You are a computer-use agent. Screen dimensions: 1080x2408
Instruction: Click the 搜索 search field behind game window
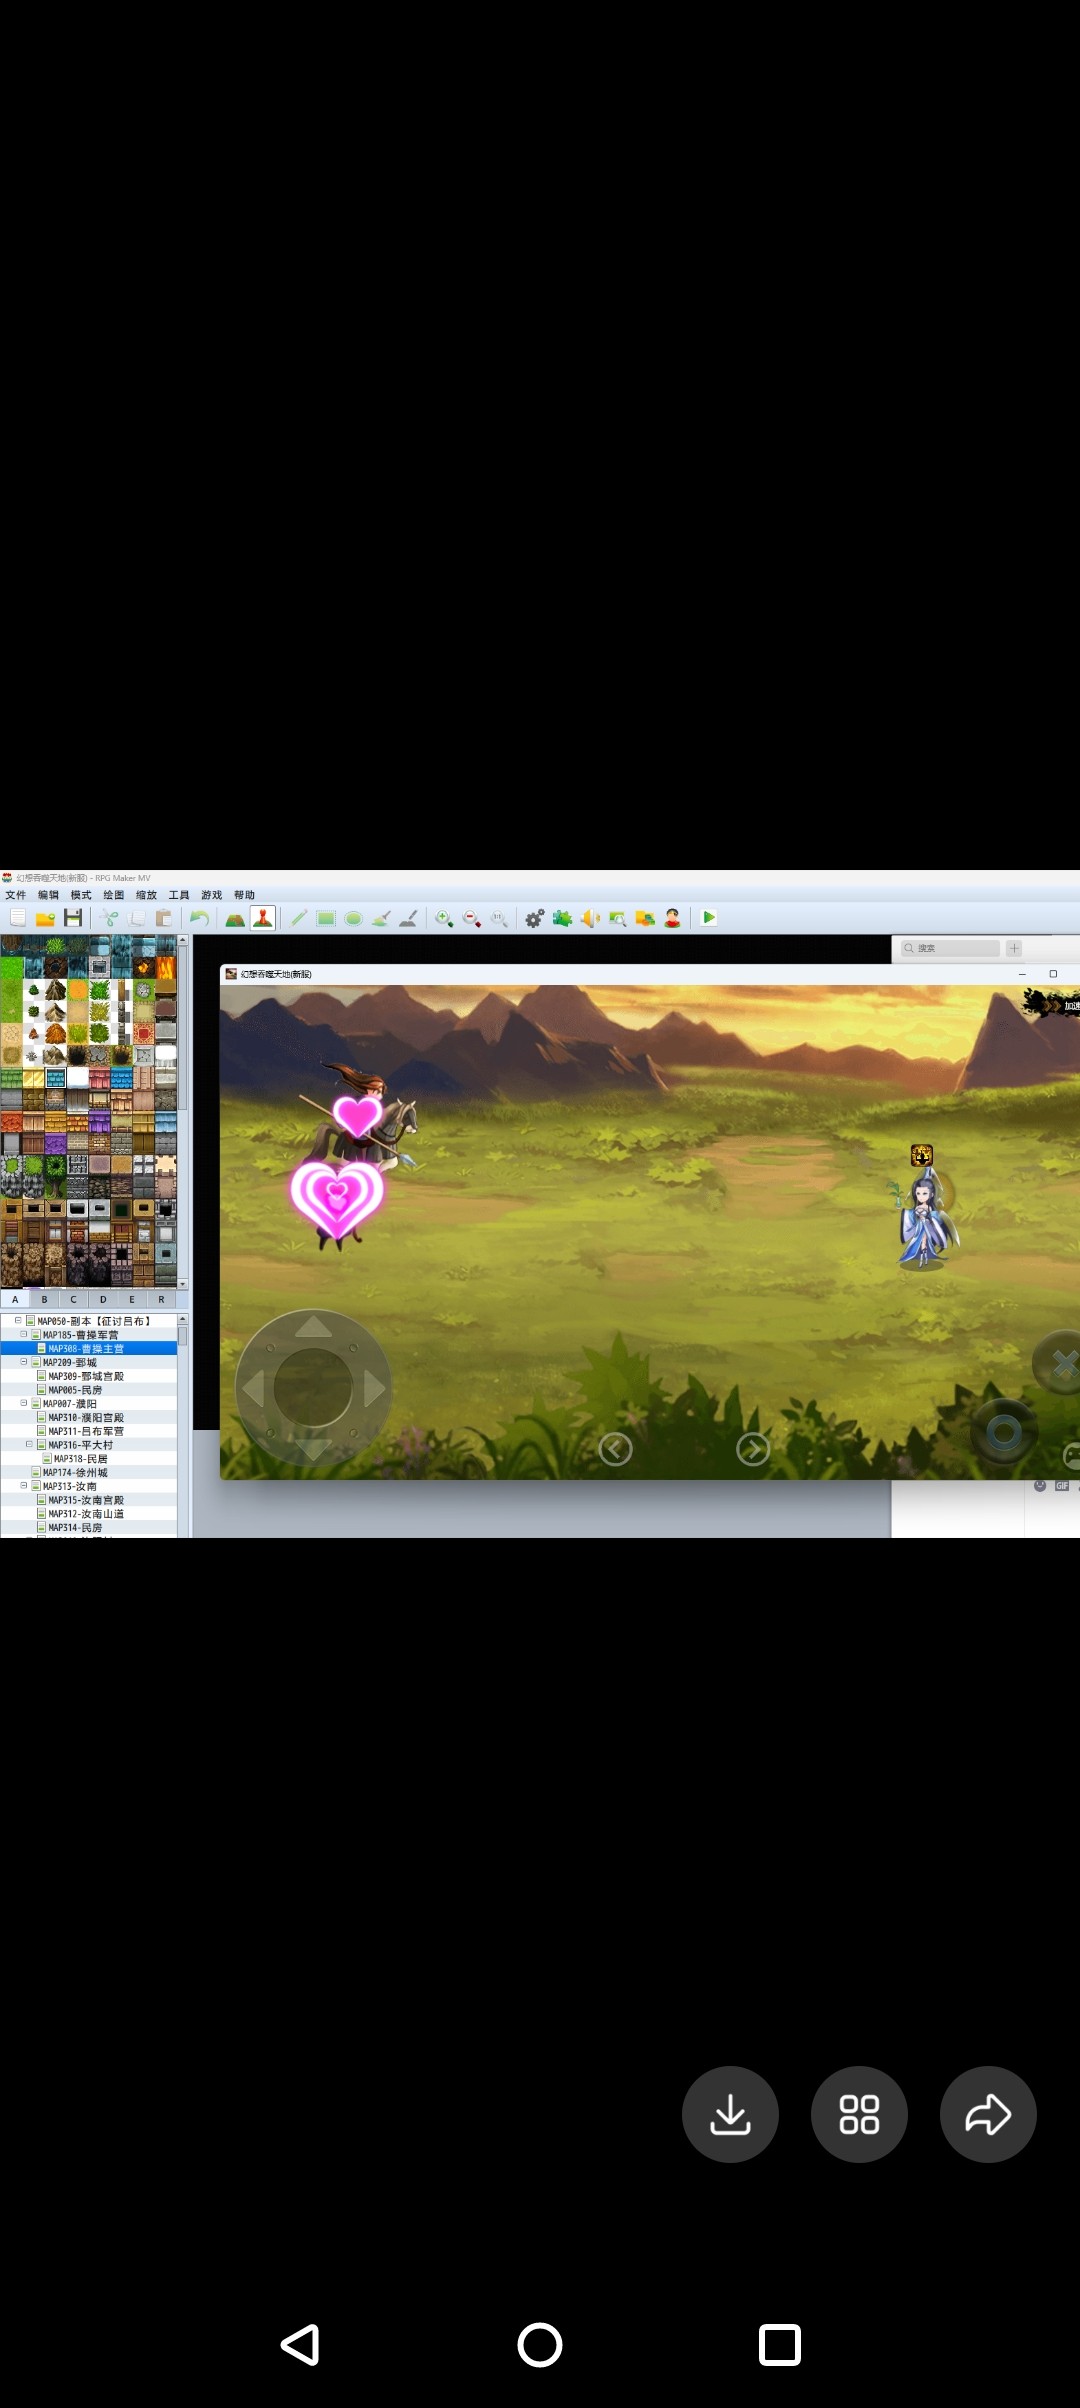(x=950, y=948)
